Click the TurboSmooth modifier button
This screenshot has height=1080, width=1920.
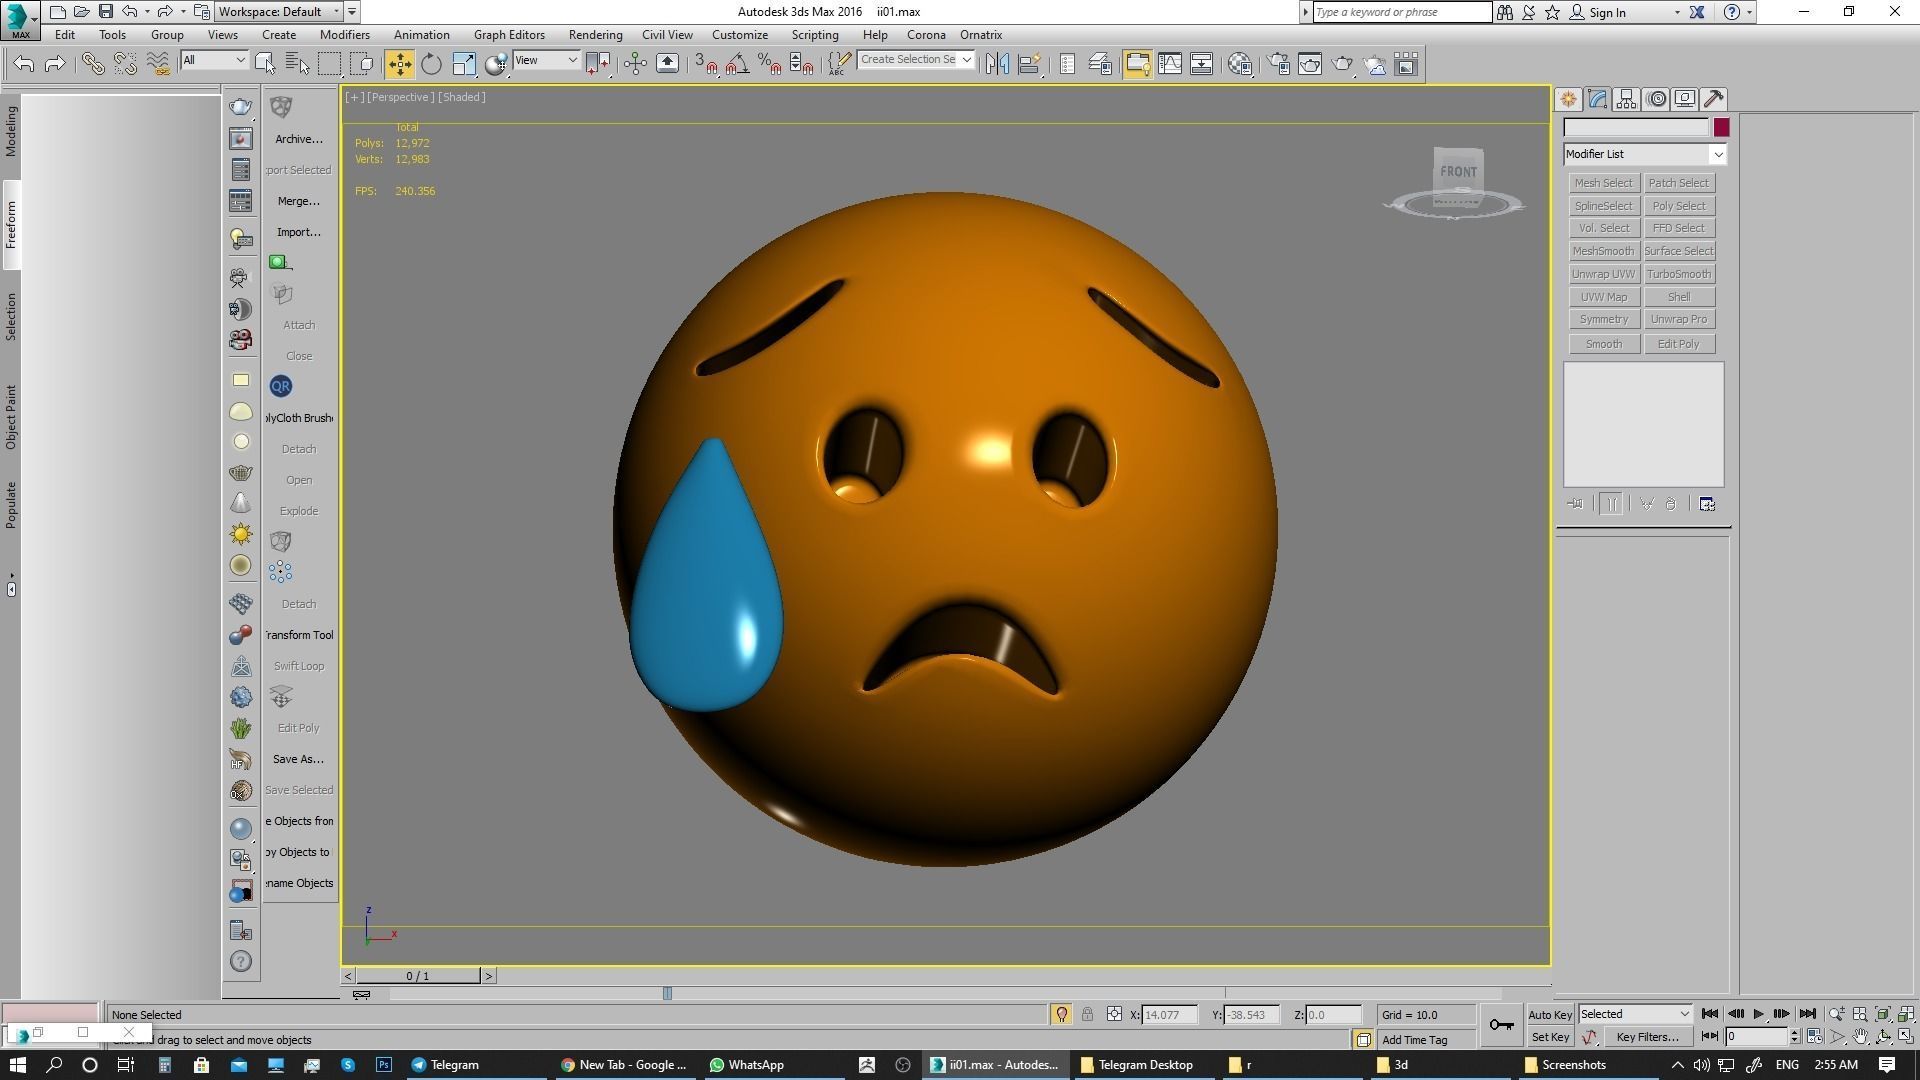tap(1678, 274)
